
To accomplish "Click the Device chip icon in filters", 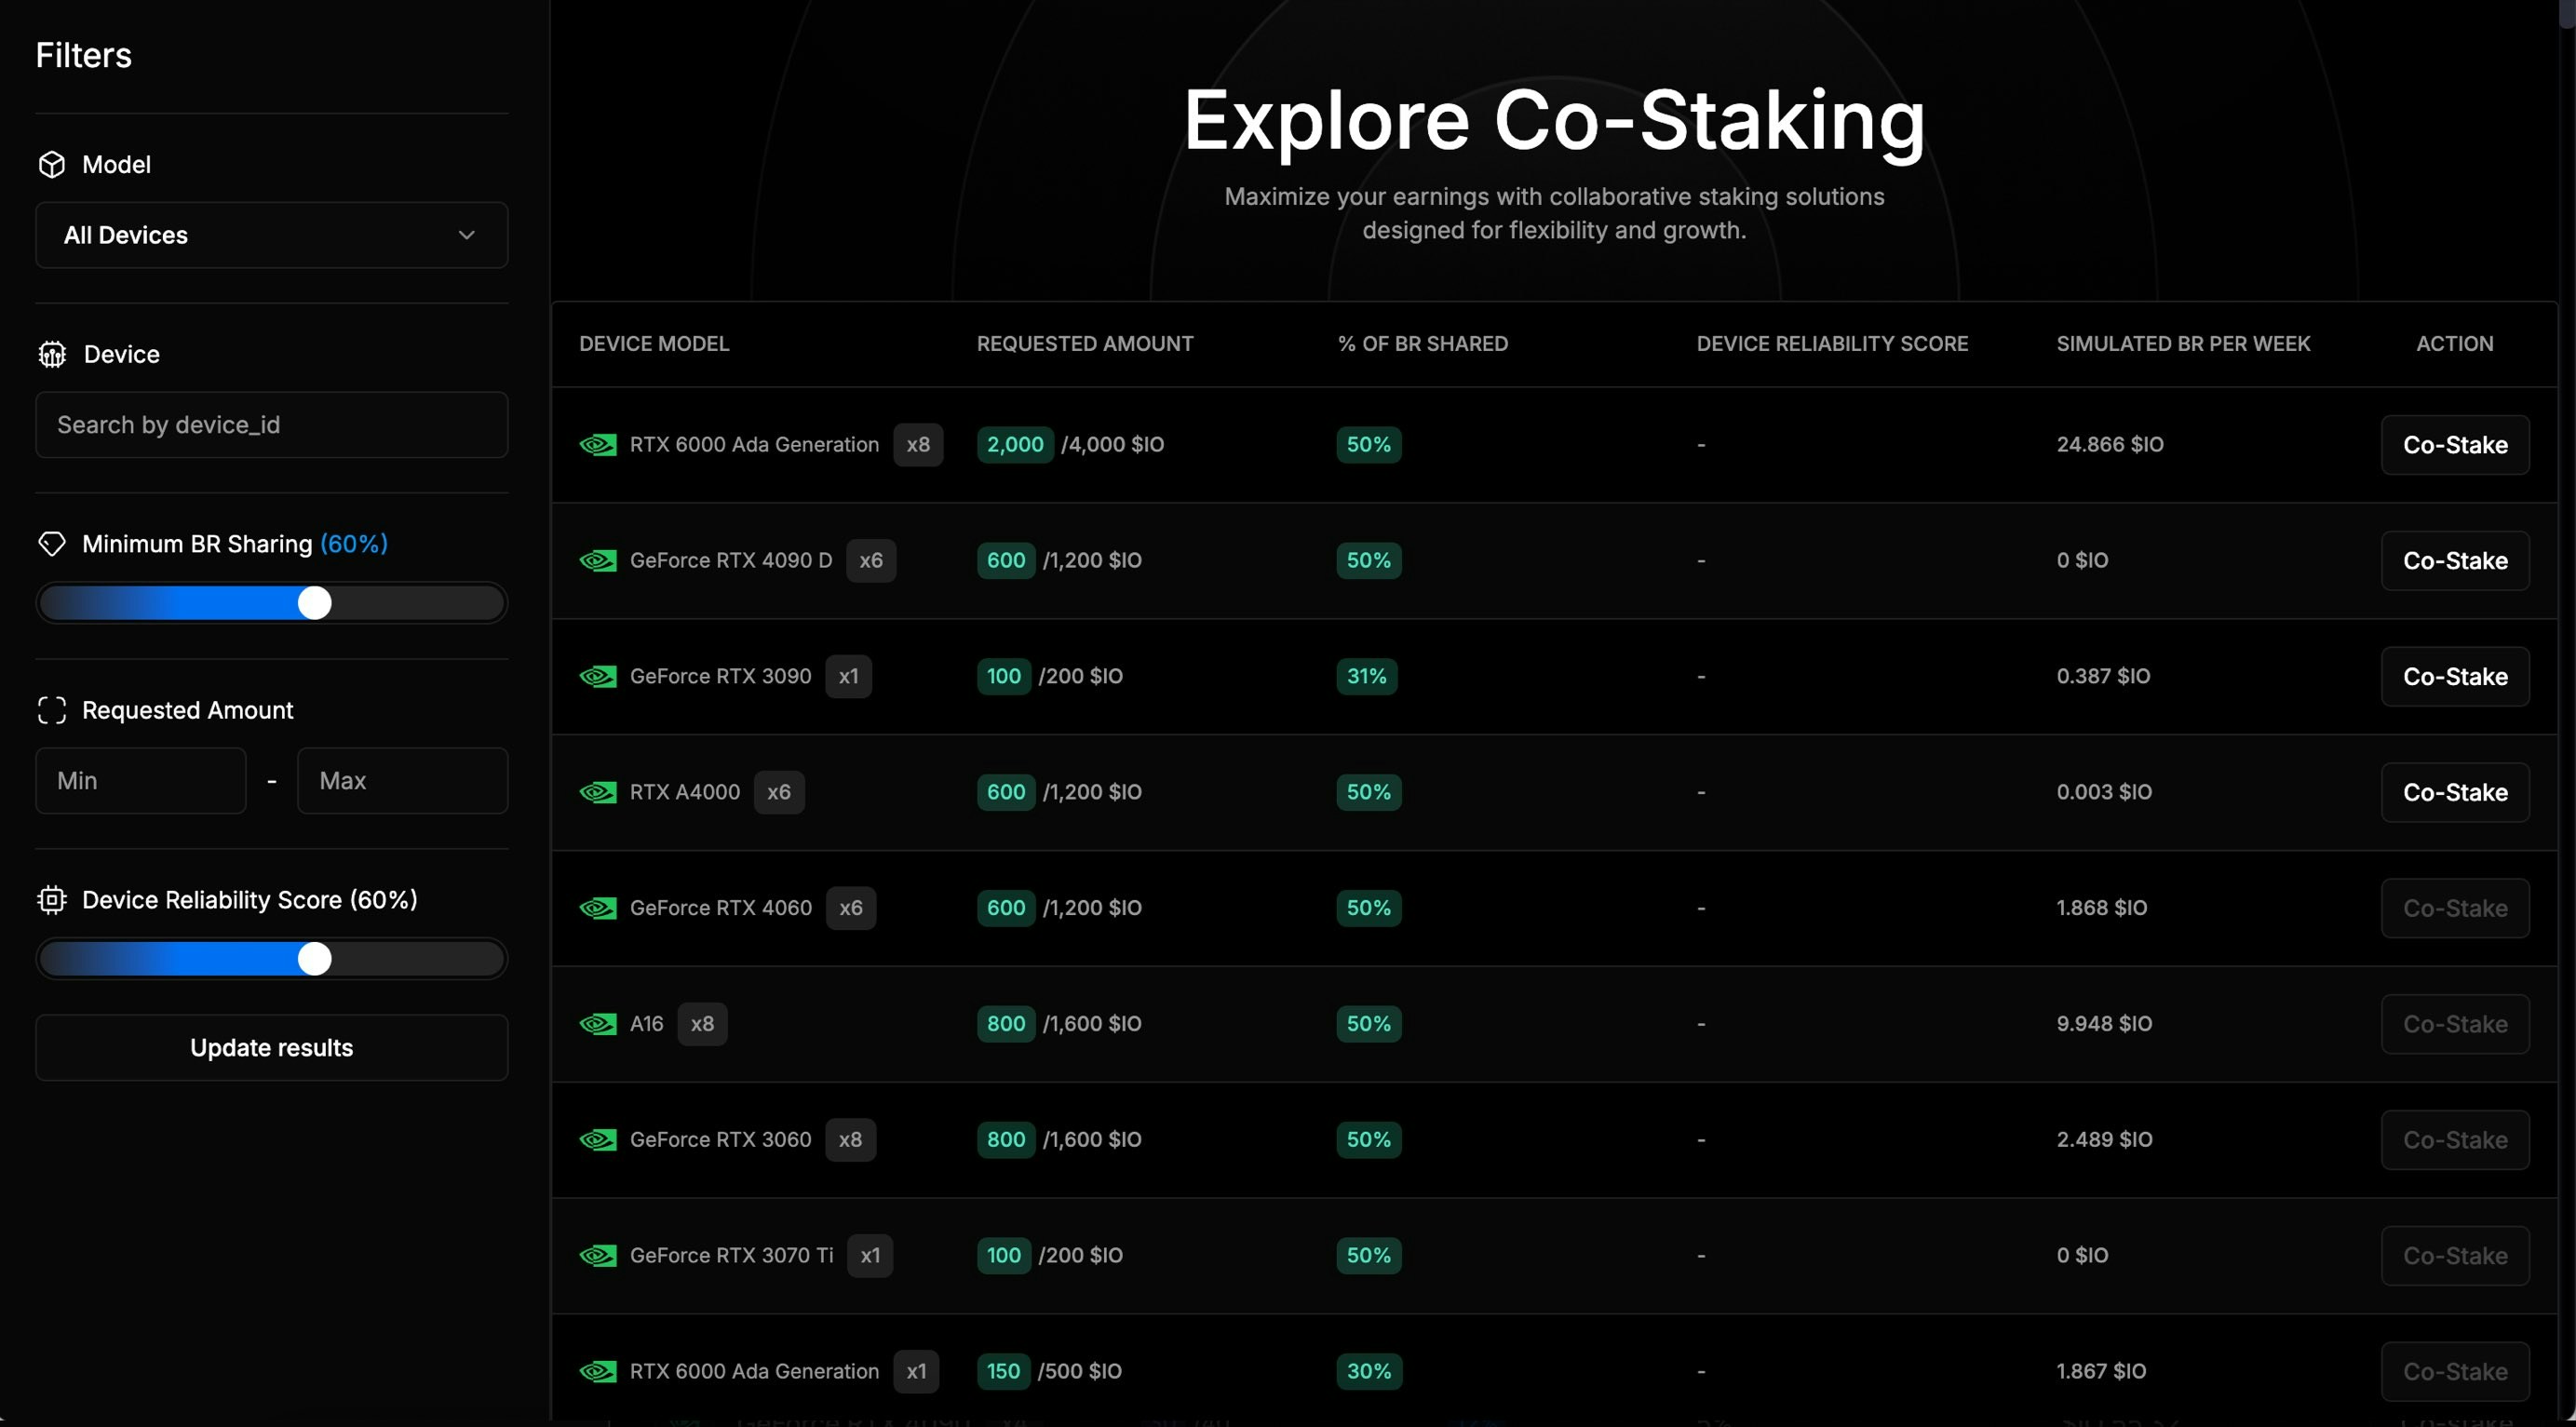I will (52, 354).
